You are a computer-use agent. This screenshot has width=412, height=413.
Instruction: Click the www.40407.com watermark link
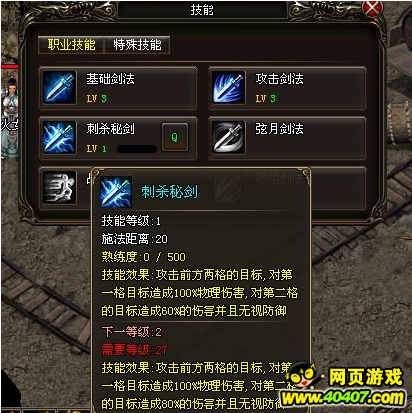pyautogui.click(x=343, y=398)
